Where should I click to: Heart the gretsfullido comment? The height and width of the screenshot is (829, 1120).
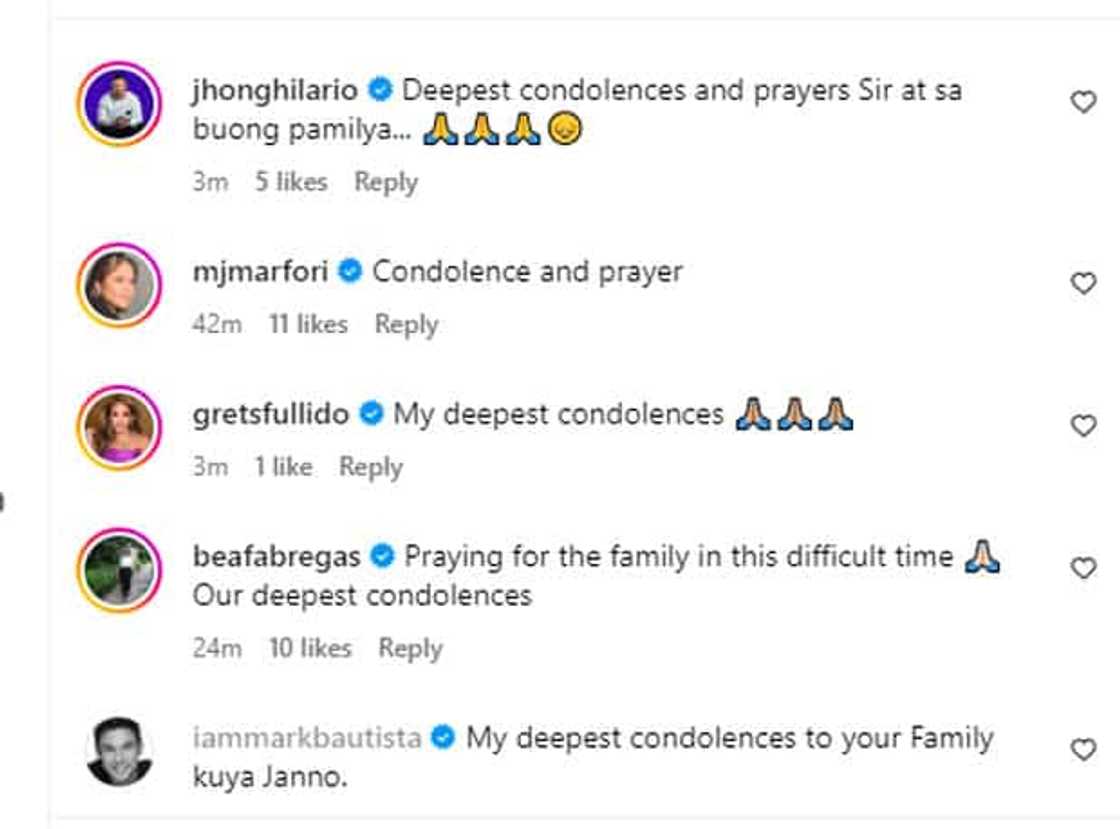pyautogui.click(x=1083, y=426)
